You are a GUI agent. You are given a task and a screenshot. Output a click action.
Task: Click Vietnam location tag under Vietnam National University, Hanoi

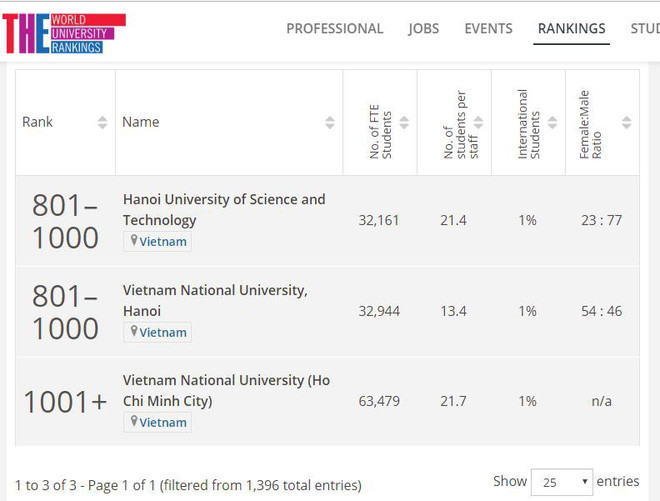[x=158, y=332]
